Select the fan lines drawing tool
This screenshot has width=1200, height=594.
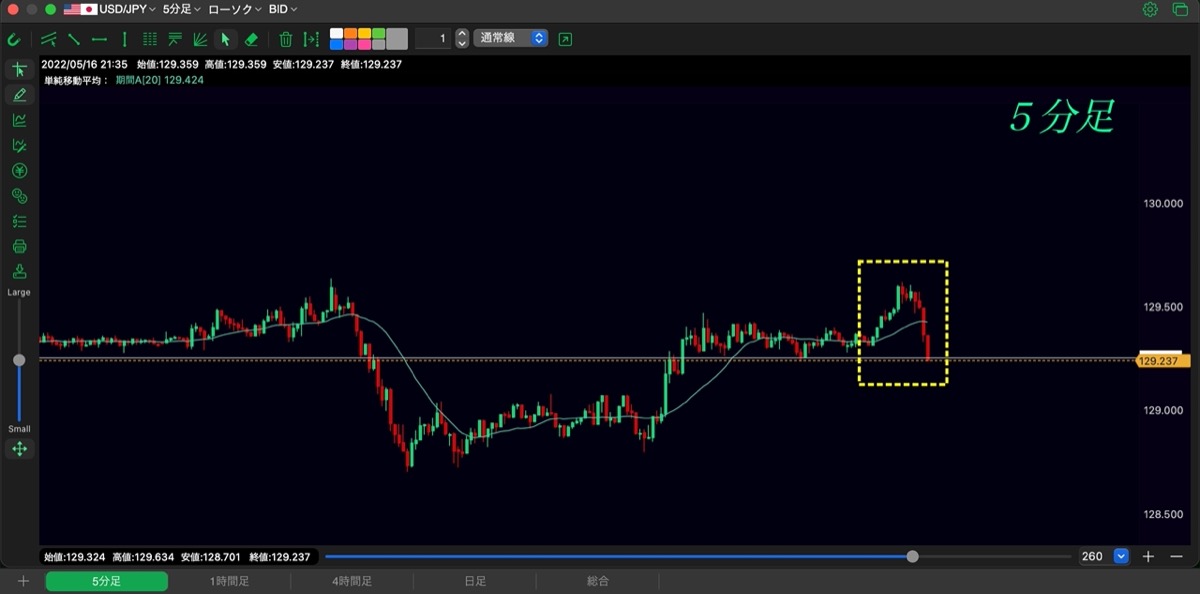200,40
